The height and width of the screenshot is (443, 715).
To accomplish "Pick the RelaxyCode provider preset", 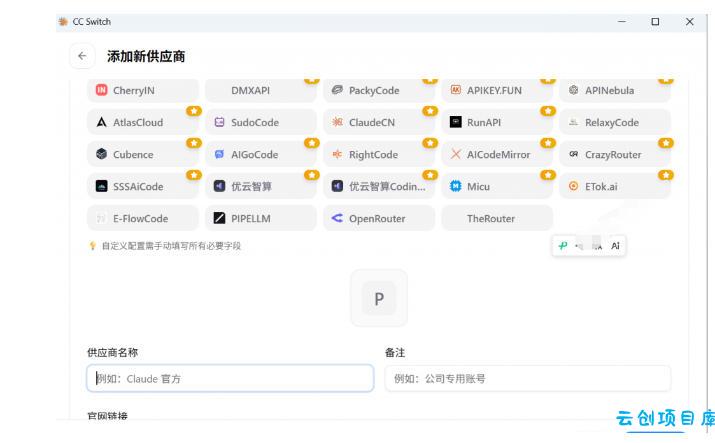I will [615, 122].
